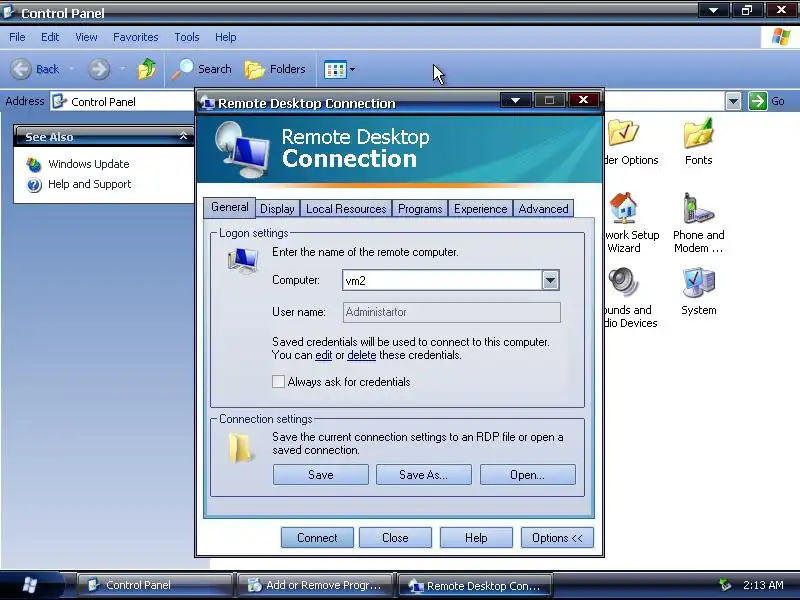Collapse the See Also panel
The image size is (800, 600).
(184, 136)
